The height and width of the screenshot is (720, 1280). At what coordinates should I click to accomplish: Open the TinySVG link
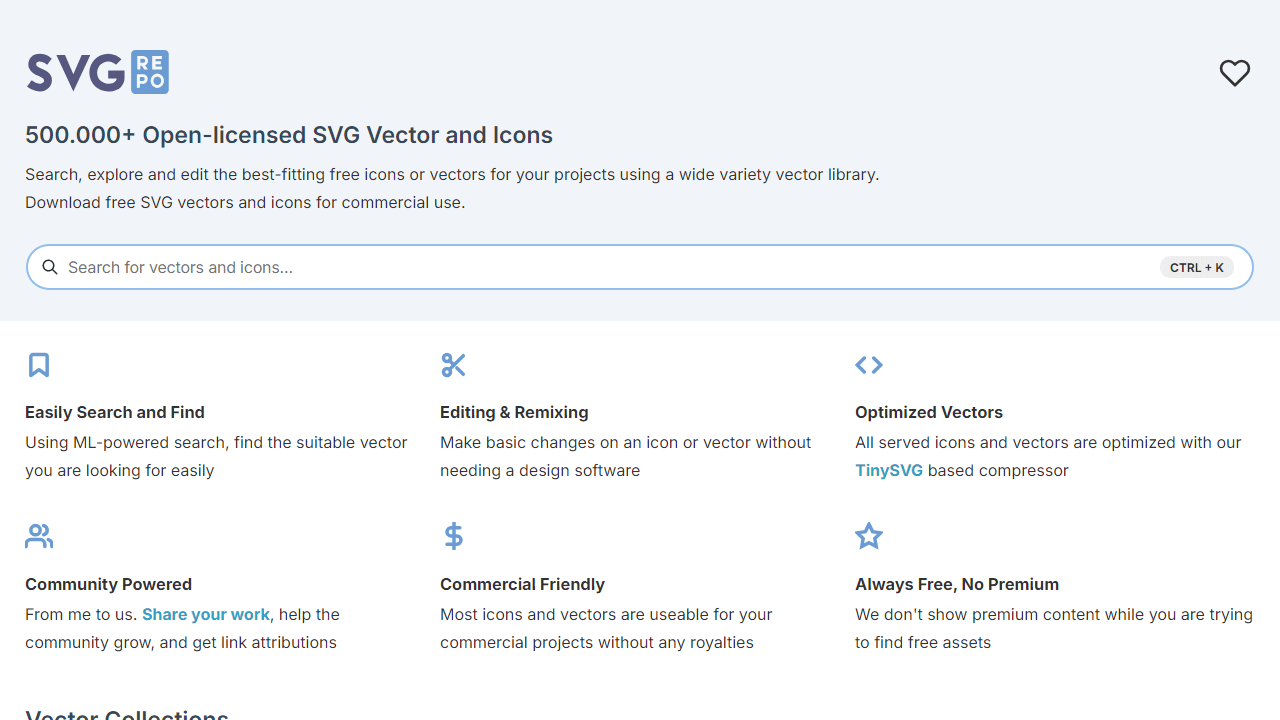click(x=889, y=470)
